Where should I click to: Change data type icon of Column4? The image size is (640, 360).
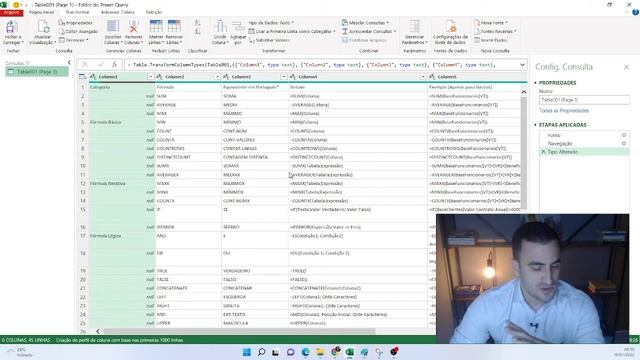coord(293,77)
